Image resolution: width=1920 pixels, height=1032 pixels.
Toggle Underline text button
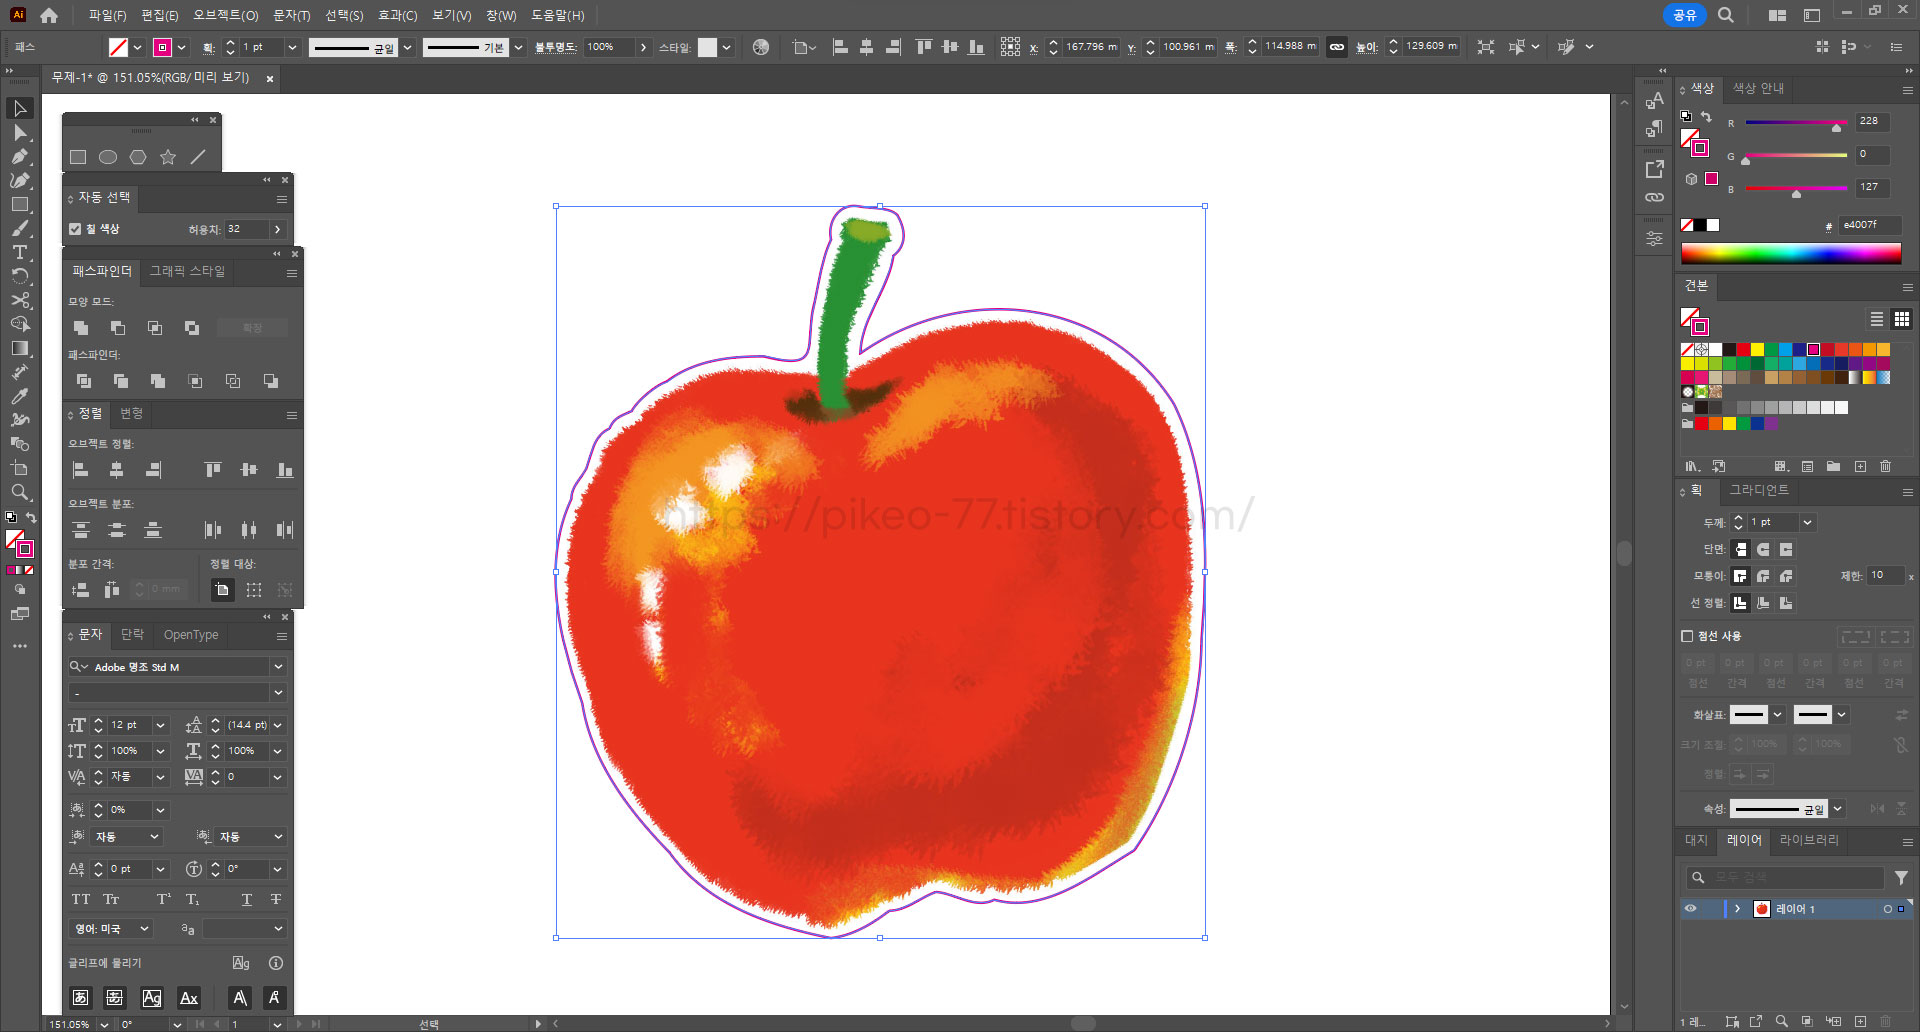pos(246,899)
